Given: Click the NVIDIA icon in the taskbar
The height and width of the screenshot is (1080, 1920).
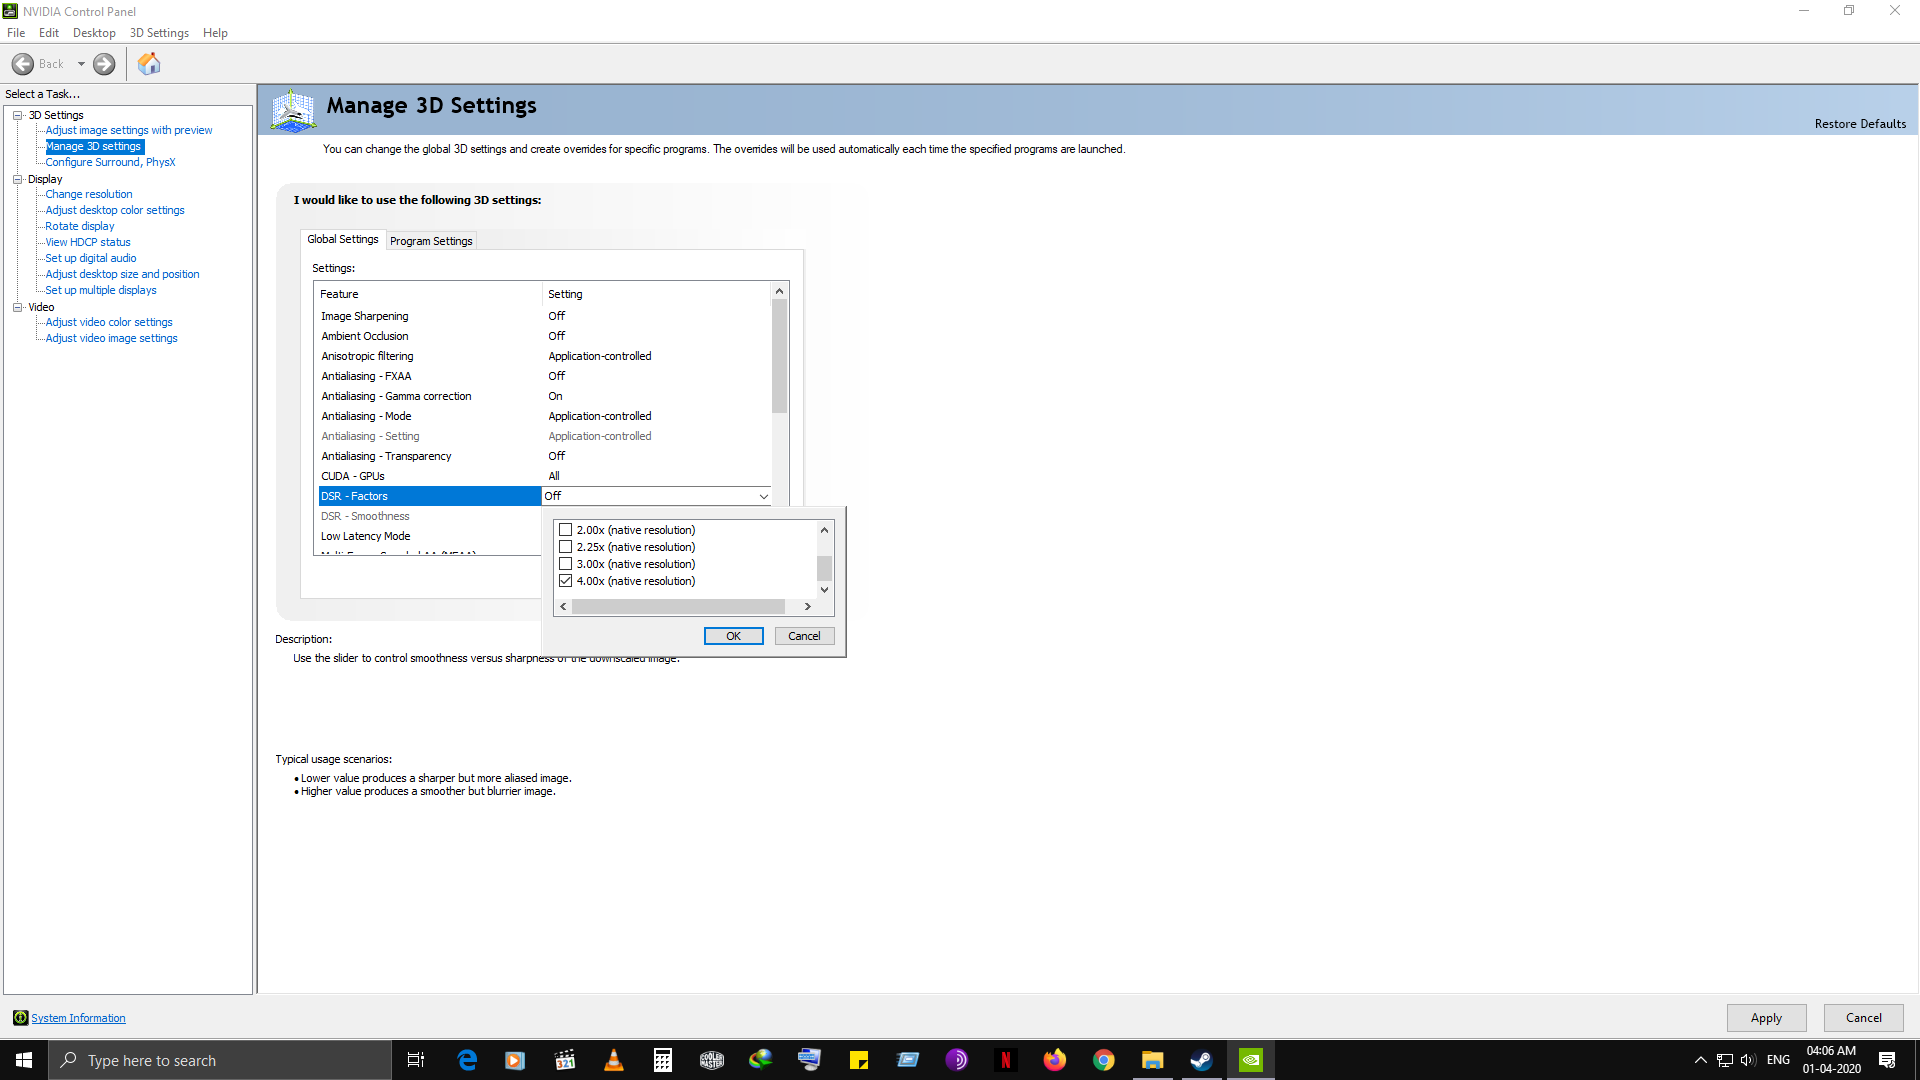Looking at the screenshot, I should [1250, 1060].
